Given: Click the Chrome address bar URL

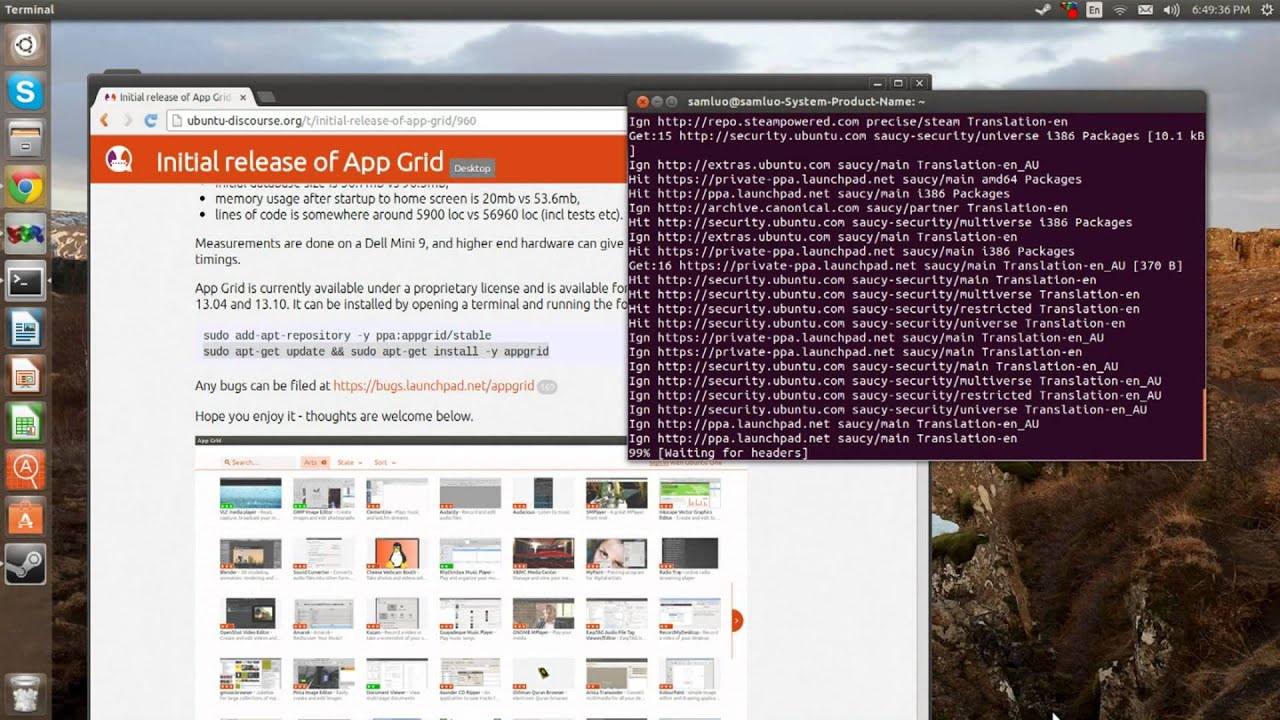Looking at the screenshot, I should click(331, 120).
